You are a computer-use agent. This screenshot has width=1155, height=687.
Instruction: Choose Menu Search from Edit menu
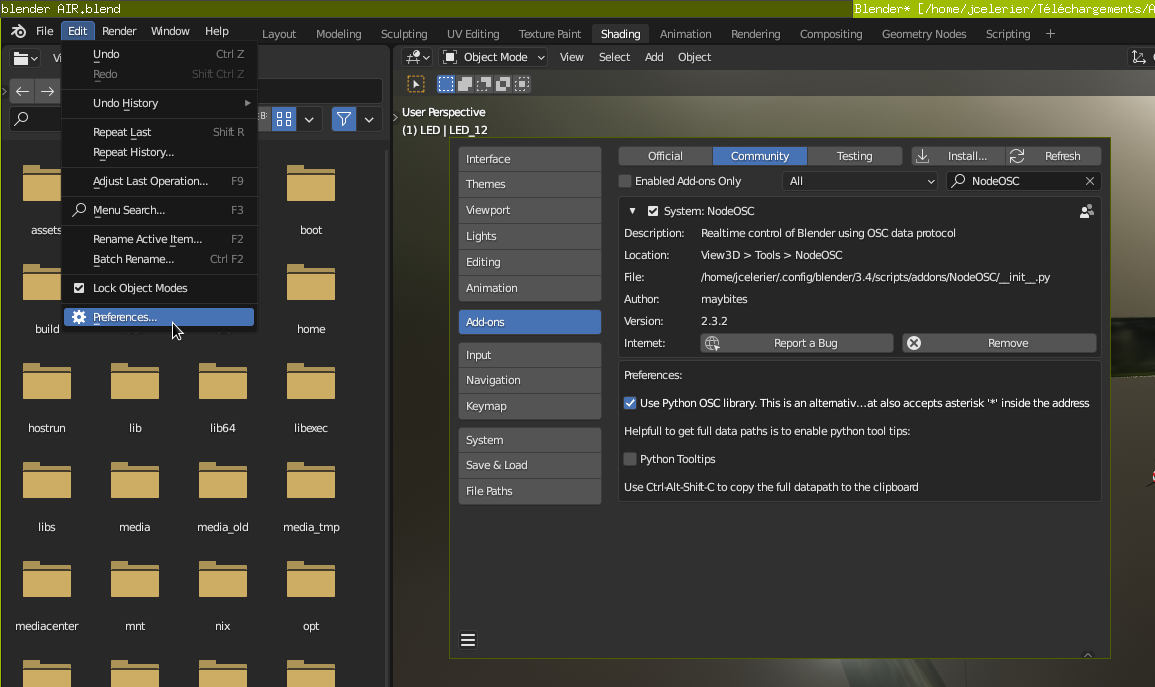160,210
